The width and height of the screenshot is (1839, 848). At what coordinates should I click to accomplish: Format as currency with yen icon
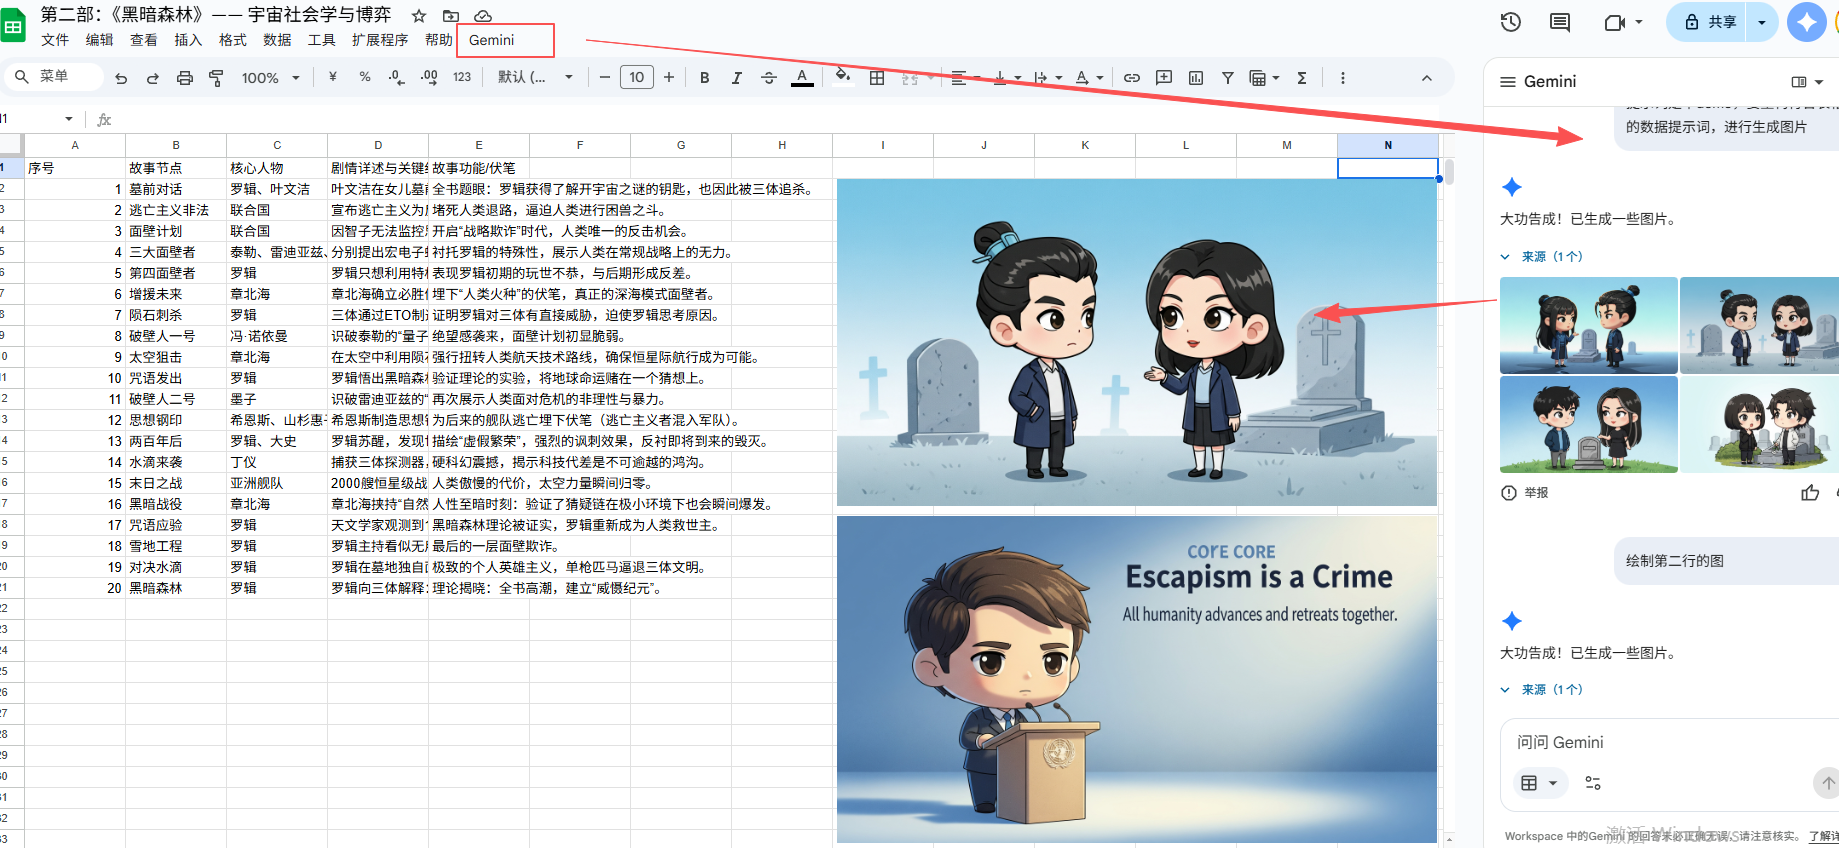click(x=333, y=77)
